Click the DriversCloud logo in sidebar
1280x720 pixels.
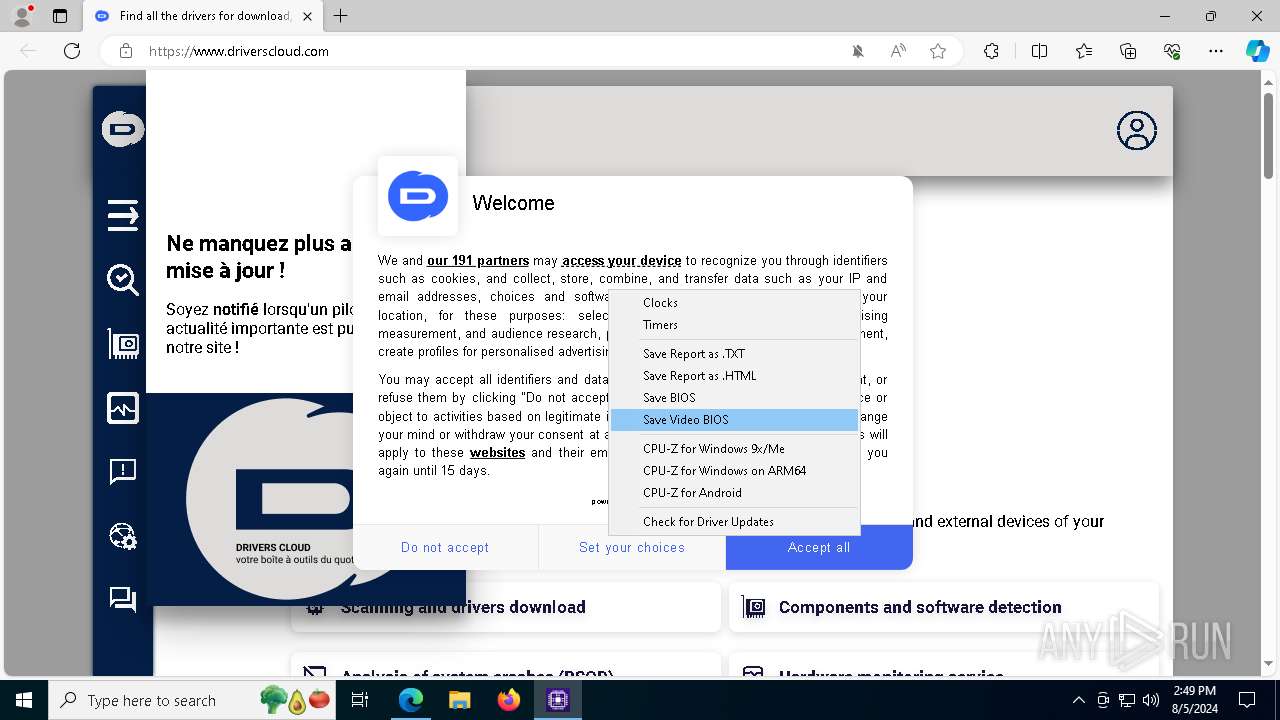click(123, 129)
